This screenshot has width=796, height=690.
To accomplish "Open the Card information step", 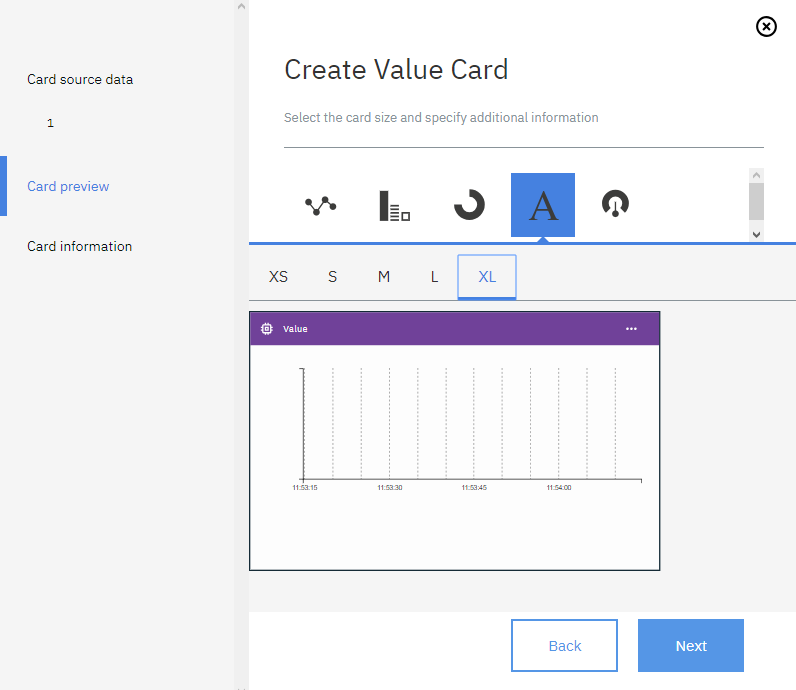I will point(79,246).
